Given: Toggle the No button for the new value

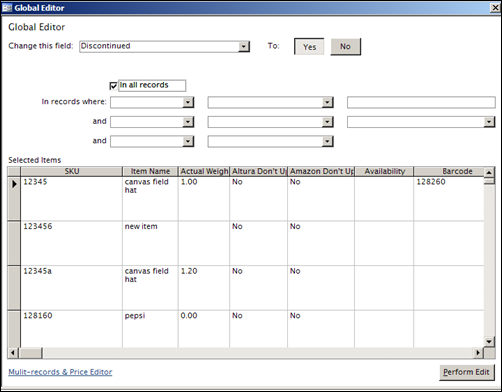Looking at the screenshot, I should (345, 47).
